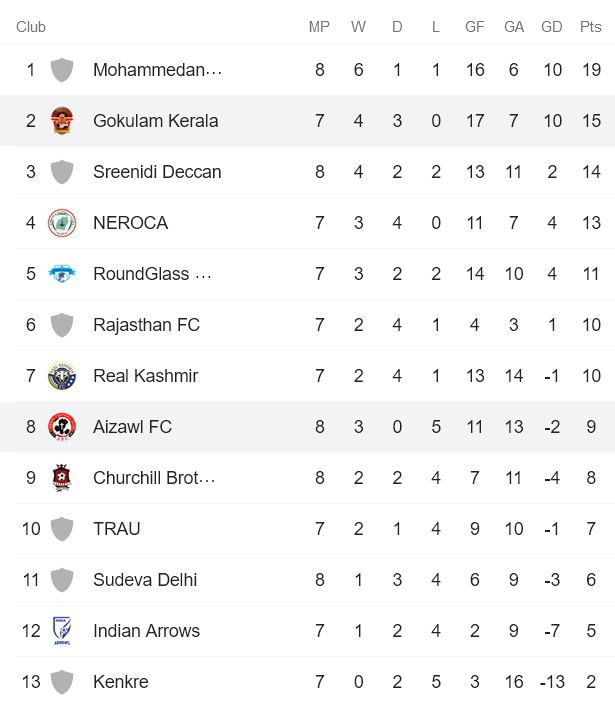The width and height of the screenshot is (615, 716).
Task: Click the Real Kashmir club crest
Action: coord(62,376)
